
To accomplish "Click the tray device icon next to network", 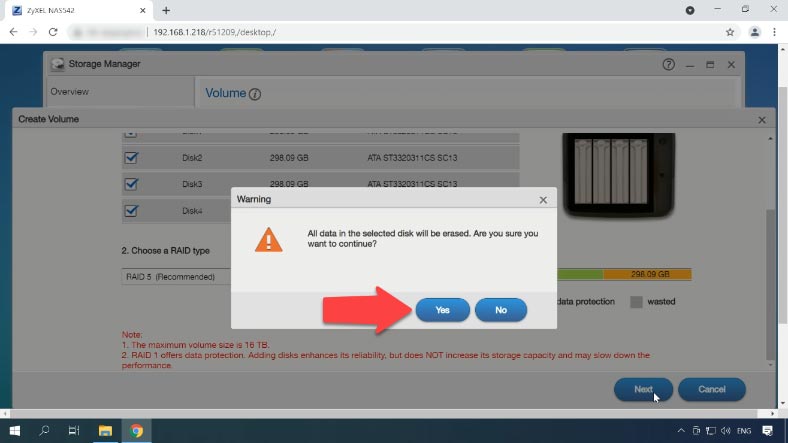I will point(696,431).
